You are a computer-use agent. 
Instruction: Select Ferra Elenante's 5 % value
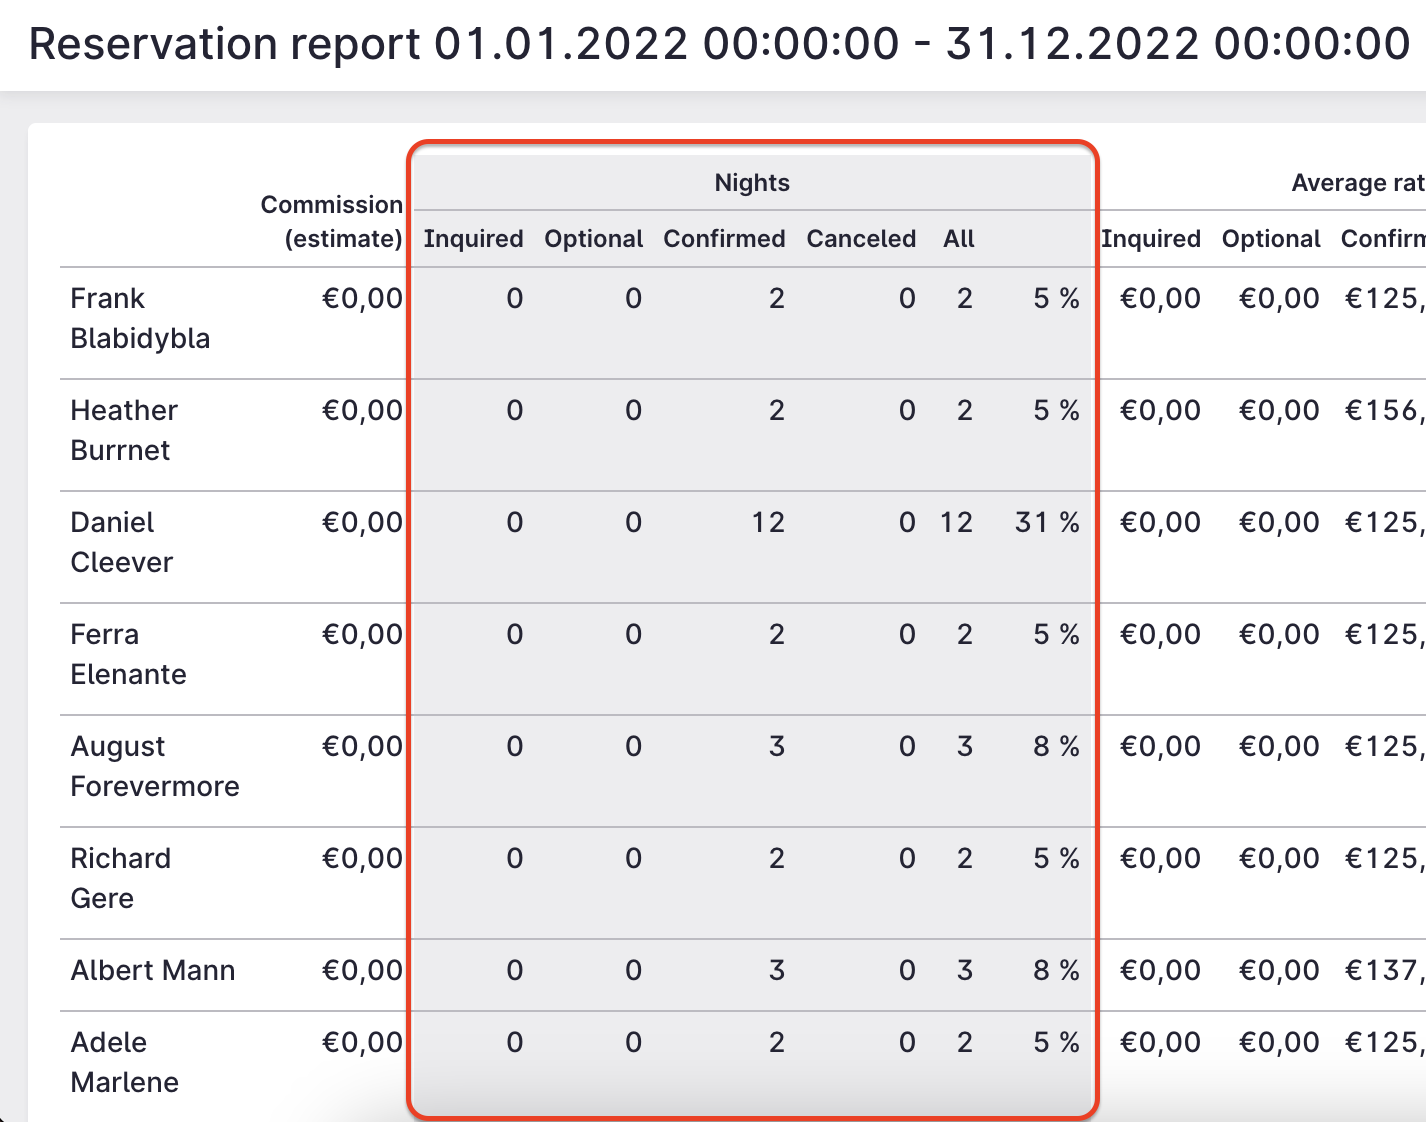1056,634
